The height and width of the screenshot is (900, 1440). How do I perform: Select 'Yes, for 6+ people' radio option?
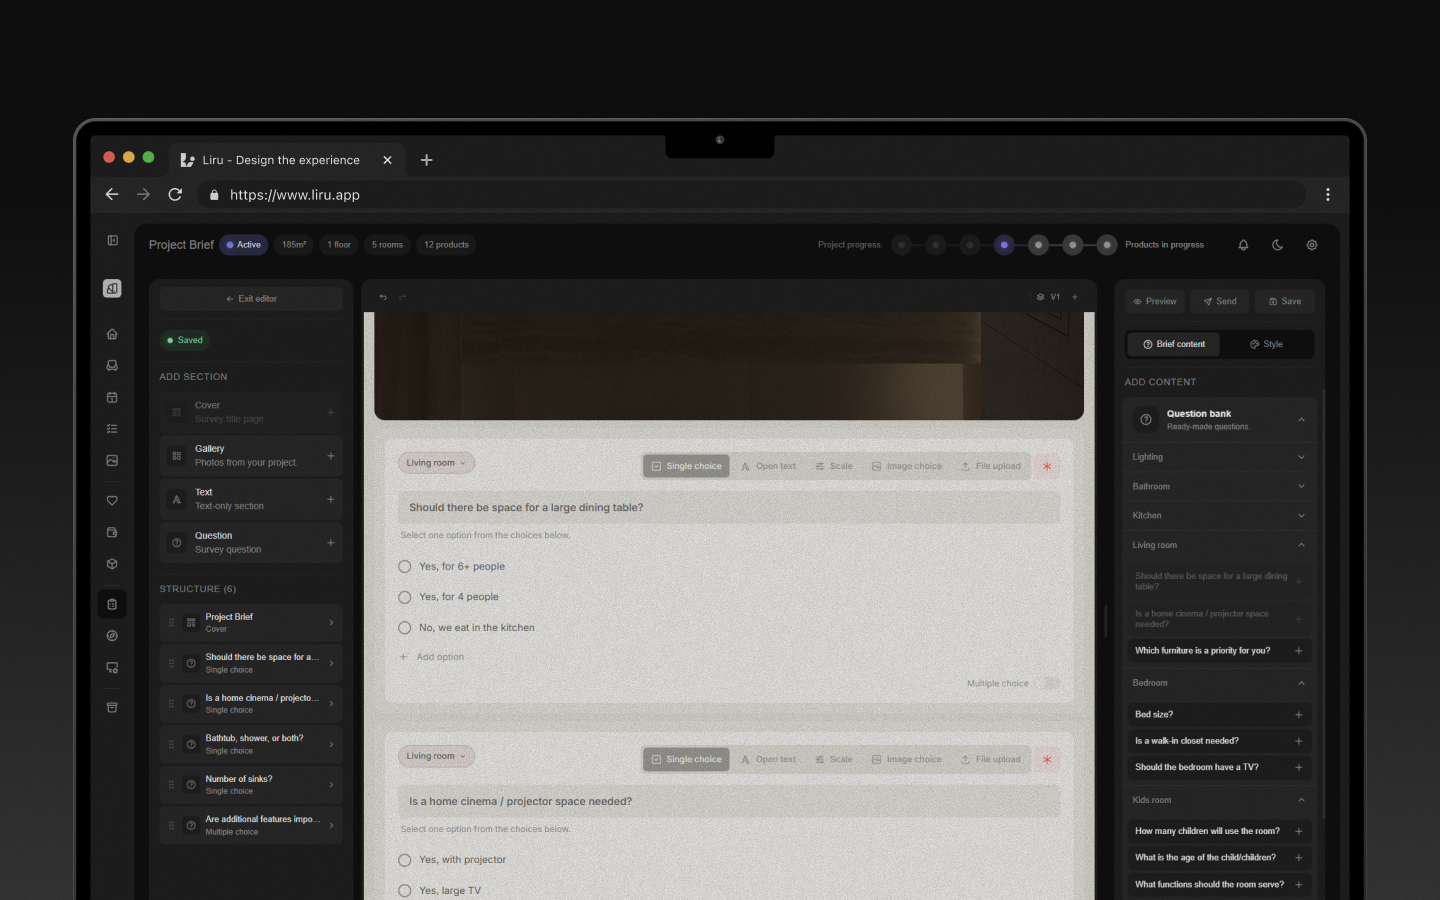click(405, 567)
